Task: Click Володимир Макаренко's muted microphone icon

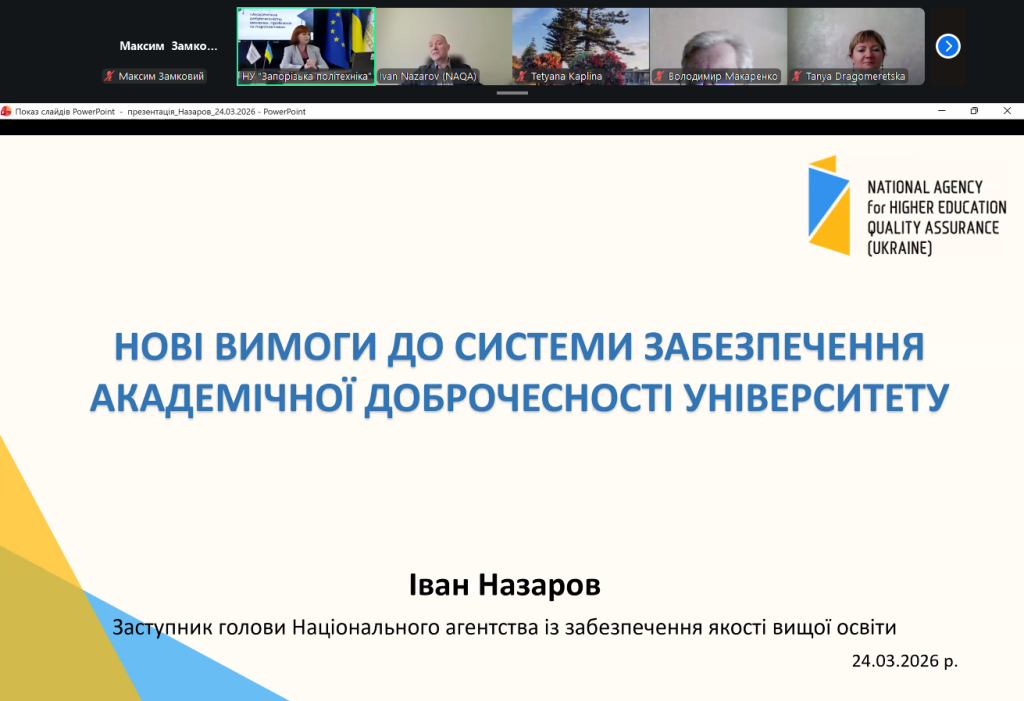Action: (x=659, y=76)
